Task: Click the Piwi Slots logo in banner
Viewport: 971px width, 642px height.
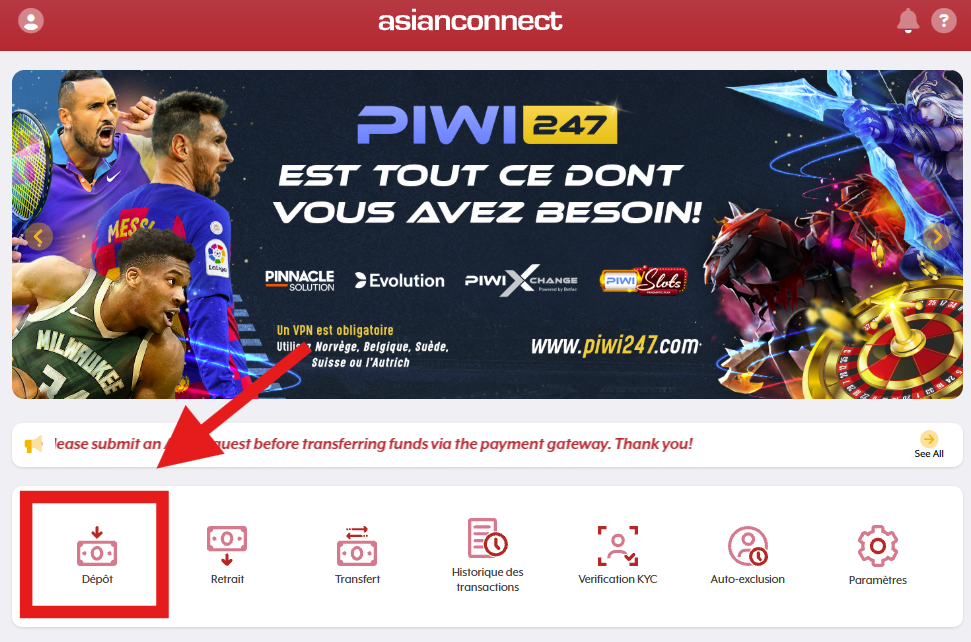Action: point(643,280)
